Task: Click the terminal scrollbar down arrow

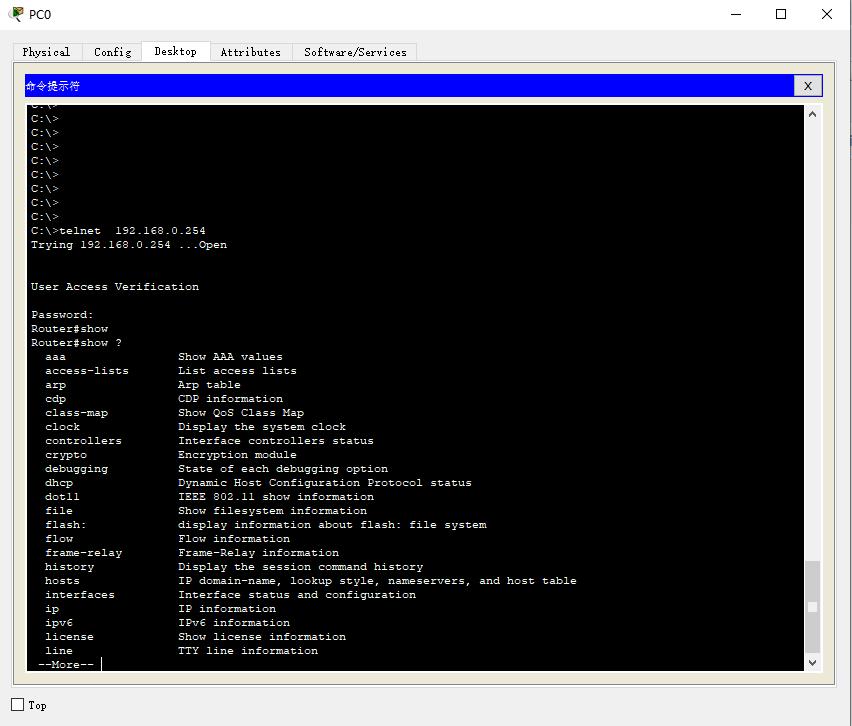Action: click(812, 662)
